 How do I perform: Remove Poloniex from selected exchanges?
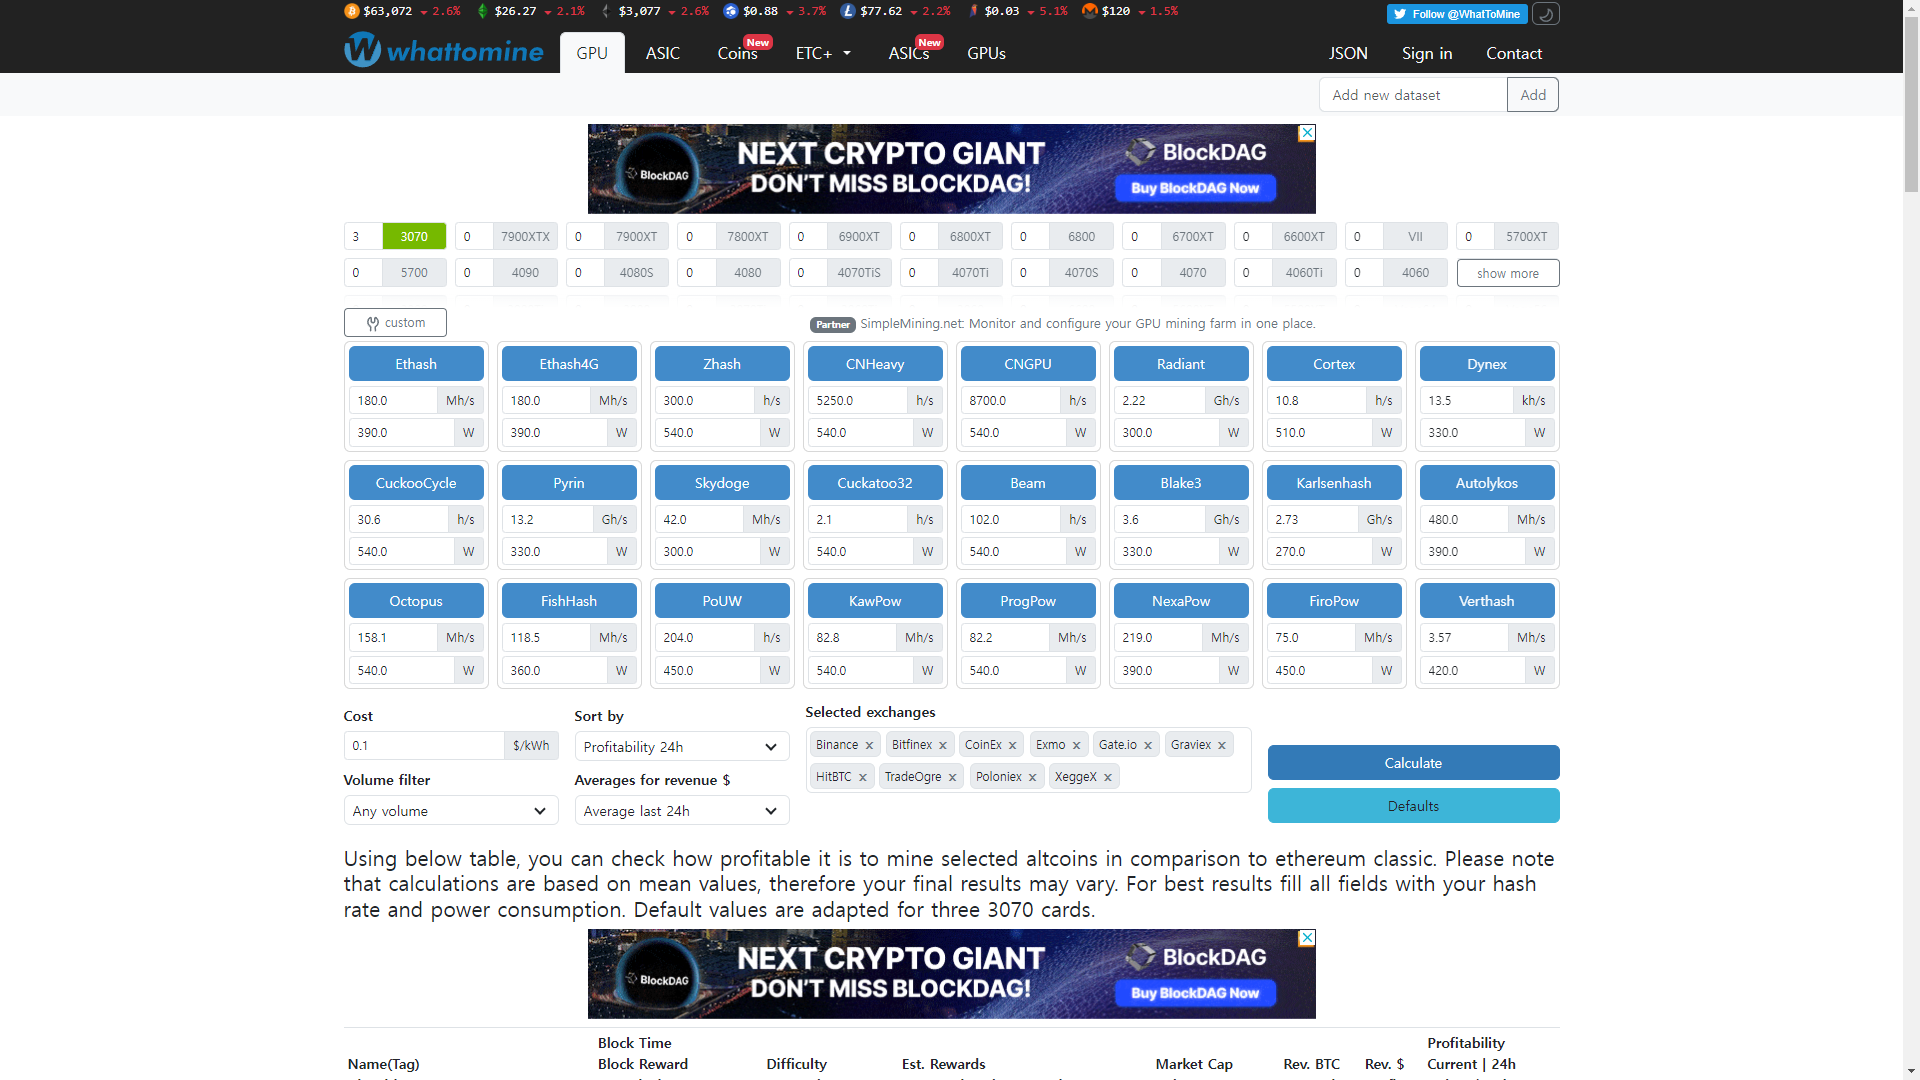tap(1032, 778)
